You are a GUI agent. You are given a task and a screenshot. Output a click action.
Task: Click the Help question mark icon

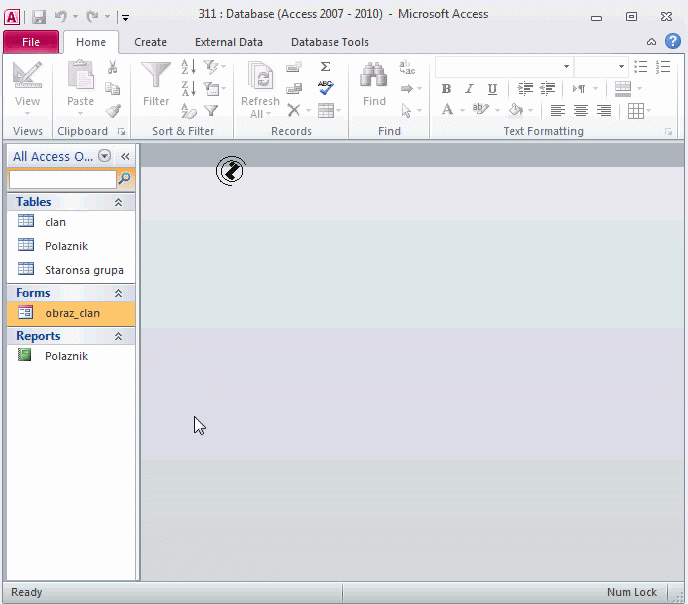coord(673,42)
